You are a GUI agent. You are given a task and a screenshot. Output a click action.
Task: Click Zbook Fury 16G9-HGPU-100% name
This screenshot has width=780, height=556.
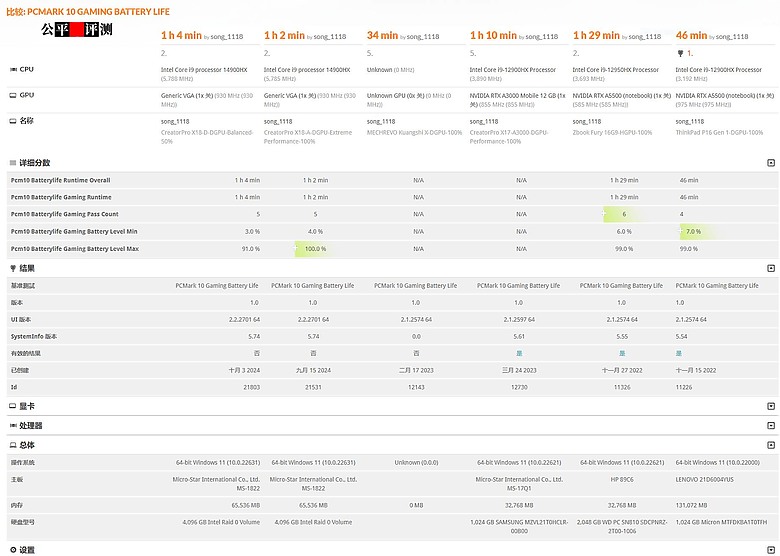pyautogui.click(x=612, y=133)
